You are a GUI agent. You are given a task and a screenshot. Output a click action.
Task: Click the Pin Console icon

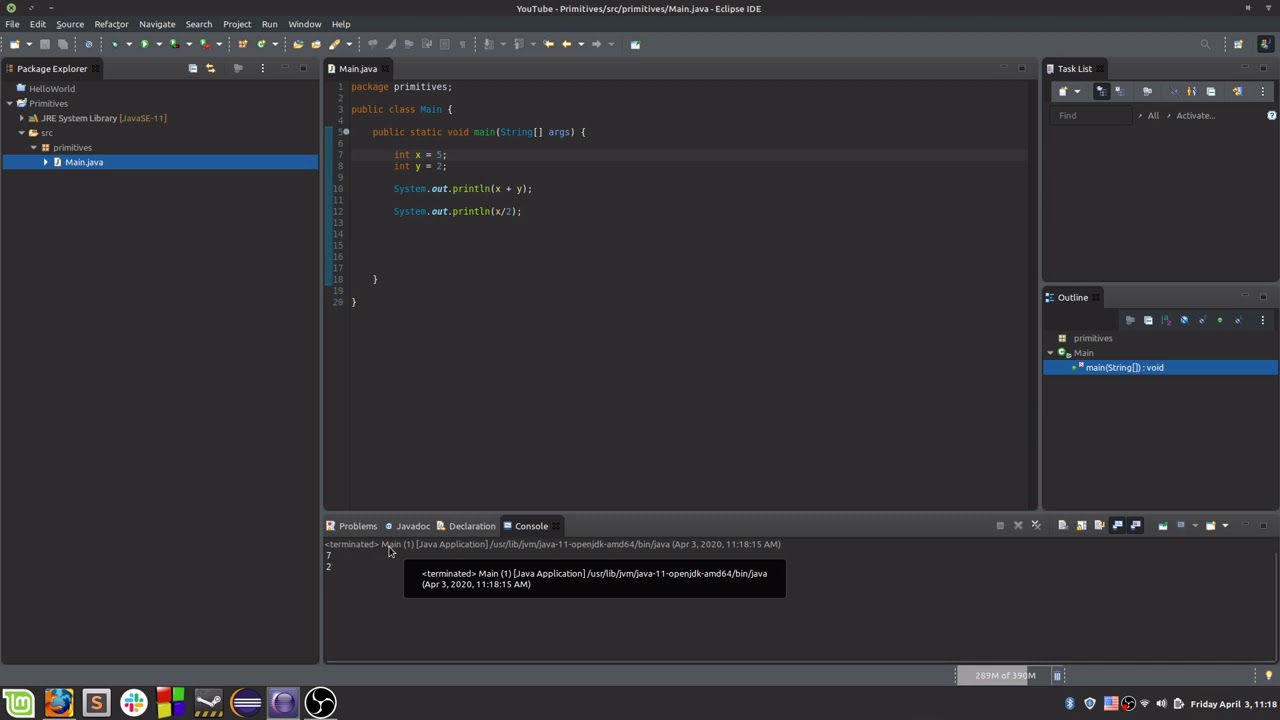tap(1163, 525)
